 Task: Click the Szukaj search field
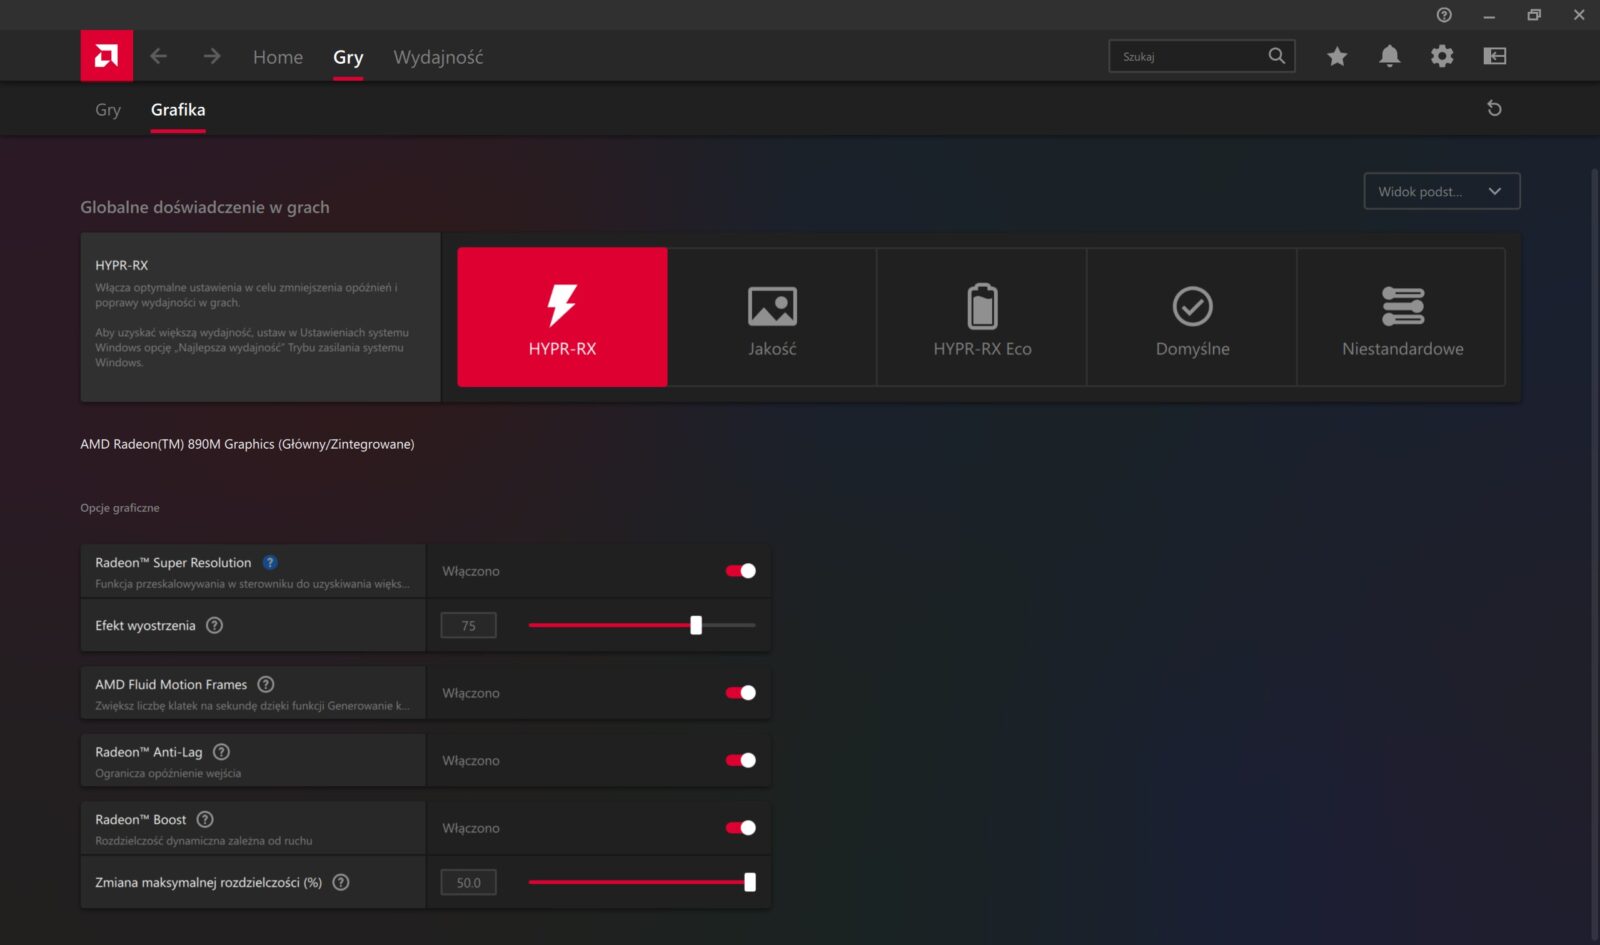coord(1190,56)
